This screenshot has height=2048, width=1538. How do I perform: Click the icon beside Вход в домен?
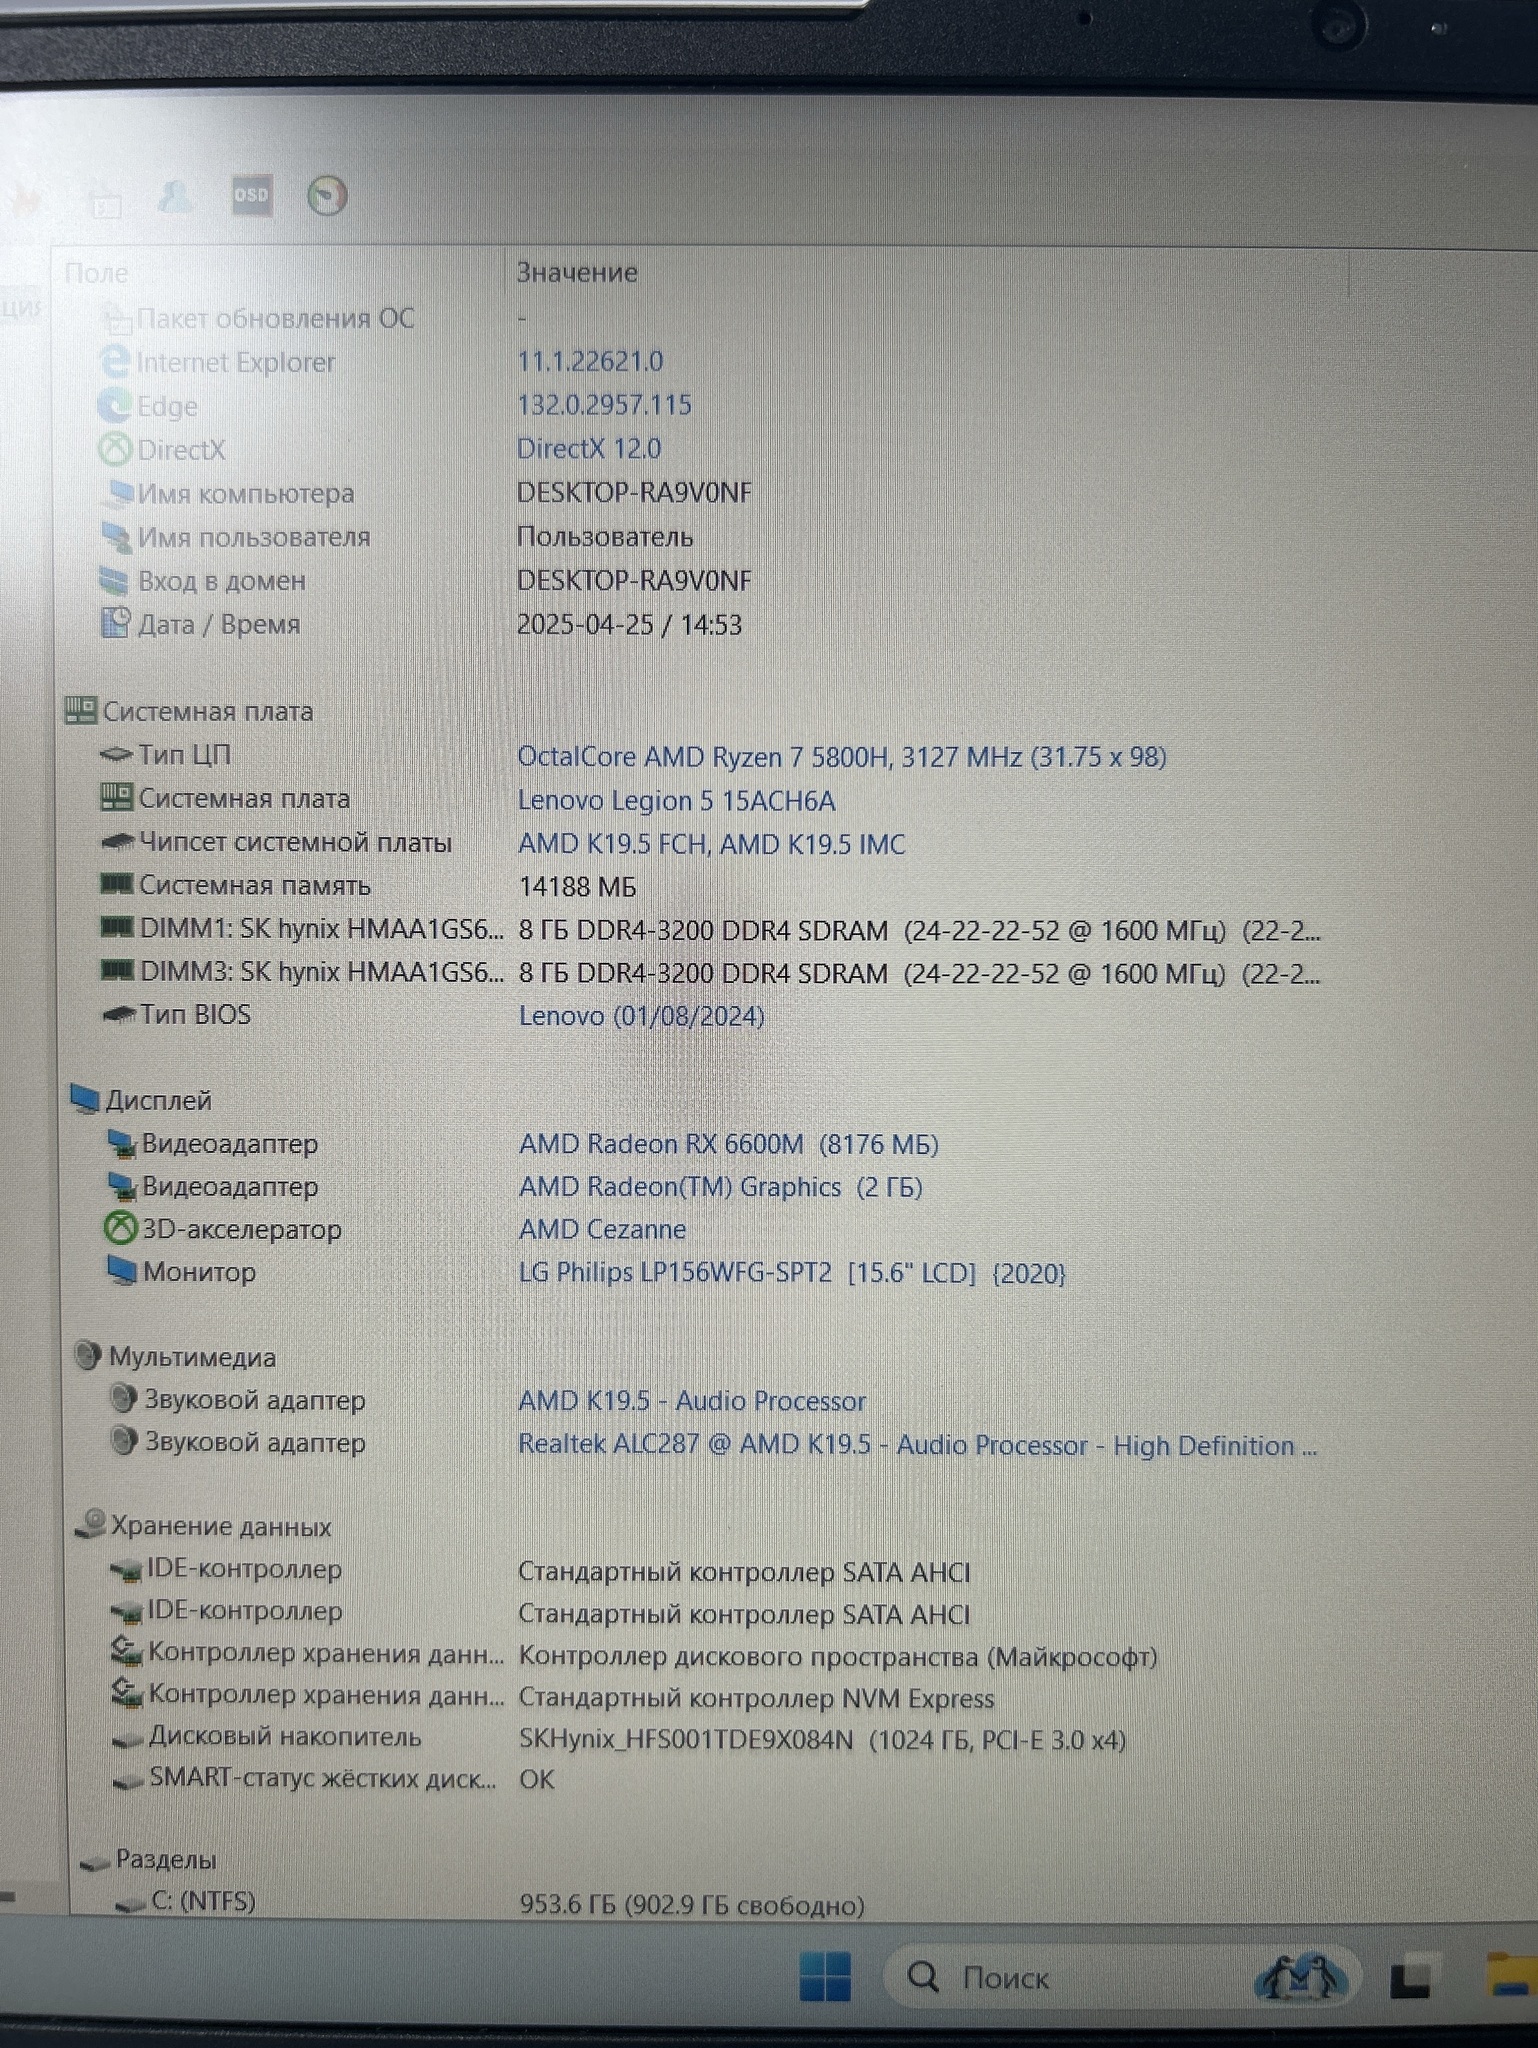click(x=114, y=580)
